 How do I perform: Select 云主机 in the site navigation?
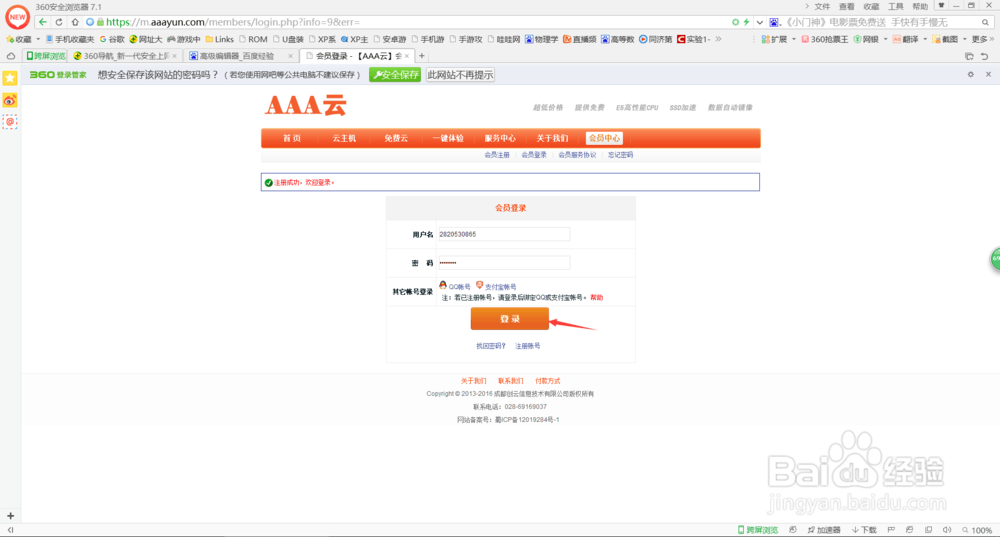(x=344, y=138)
